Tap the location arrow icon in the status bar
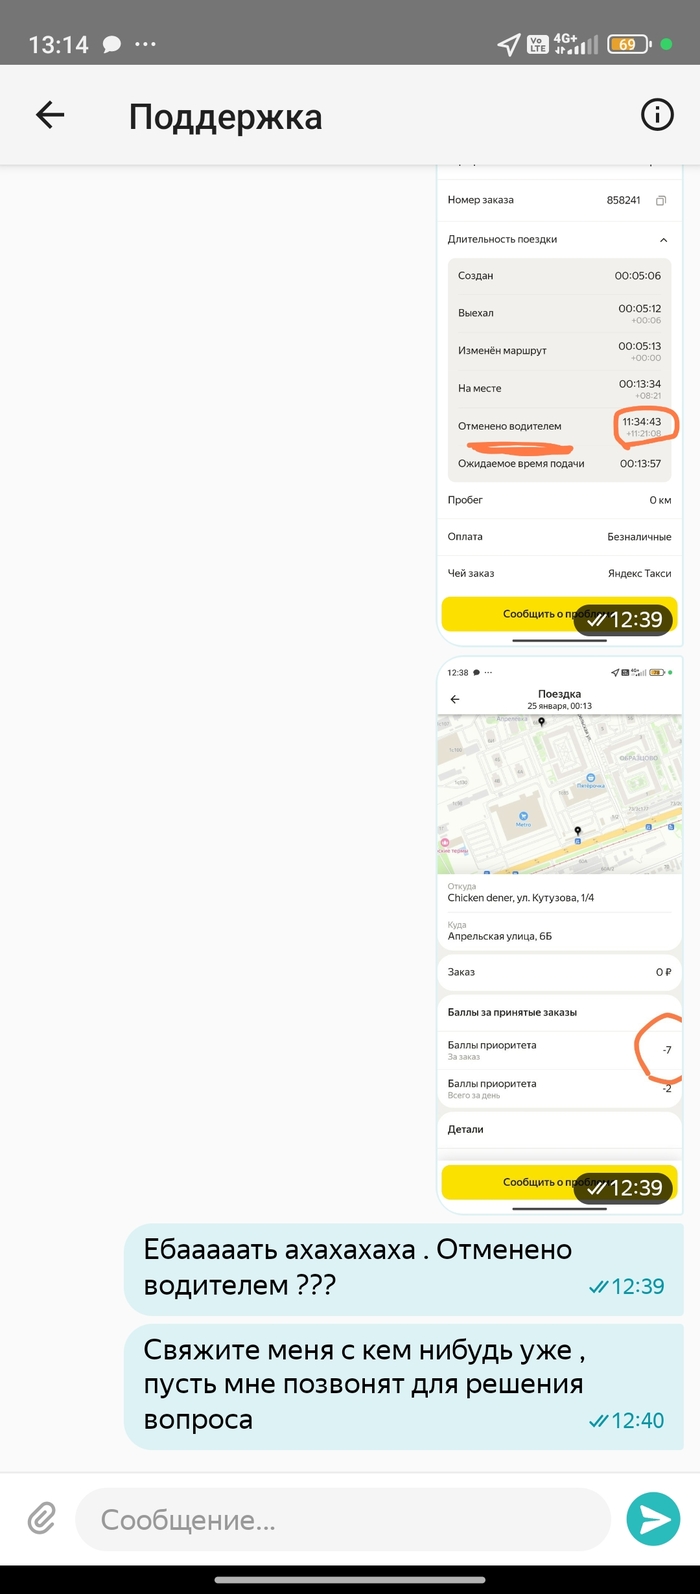Image resolution: width=700 pixels, height=1594 pixels. click(x=509, y=44)
